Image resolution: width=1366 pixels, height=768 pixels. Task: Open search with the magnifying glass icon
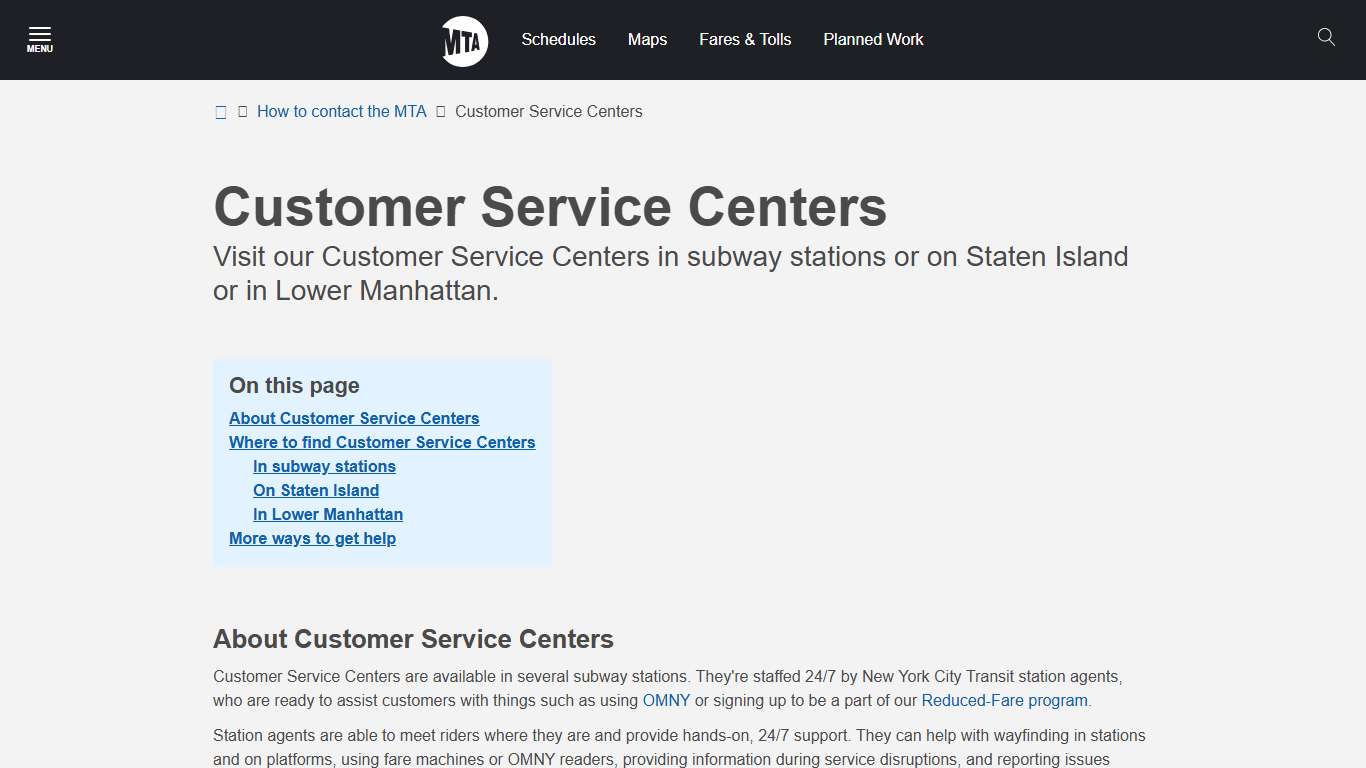click(x=1326, y=37)
